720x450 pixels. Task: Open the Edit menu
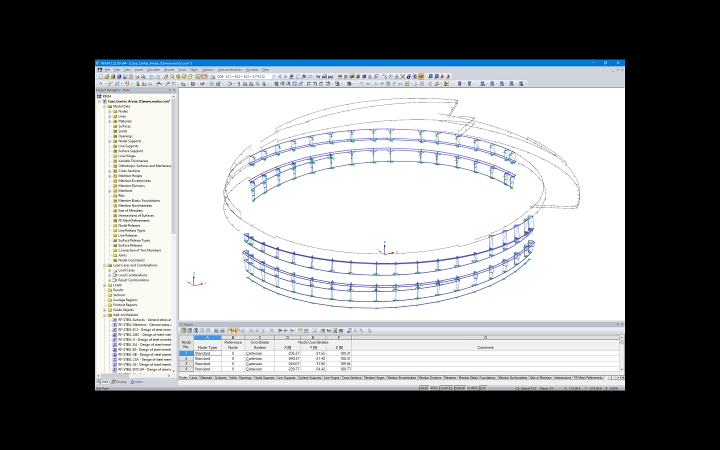(117, 70)
